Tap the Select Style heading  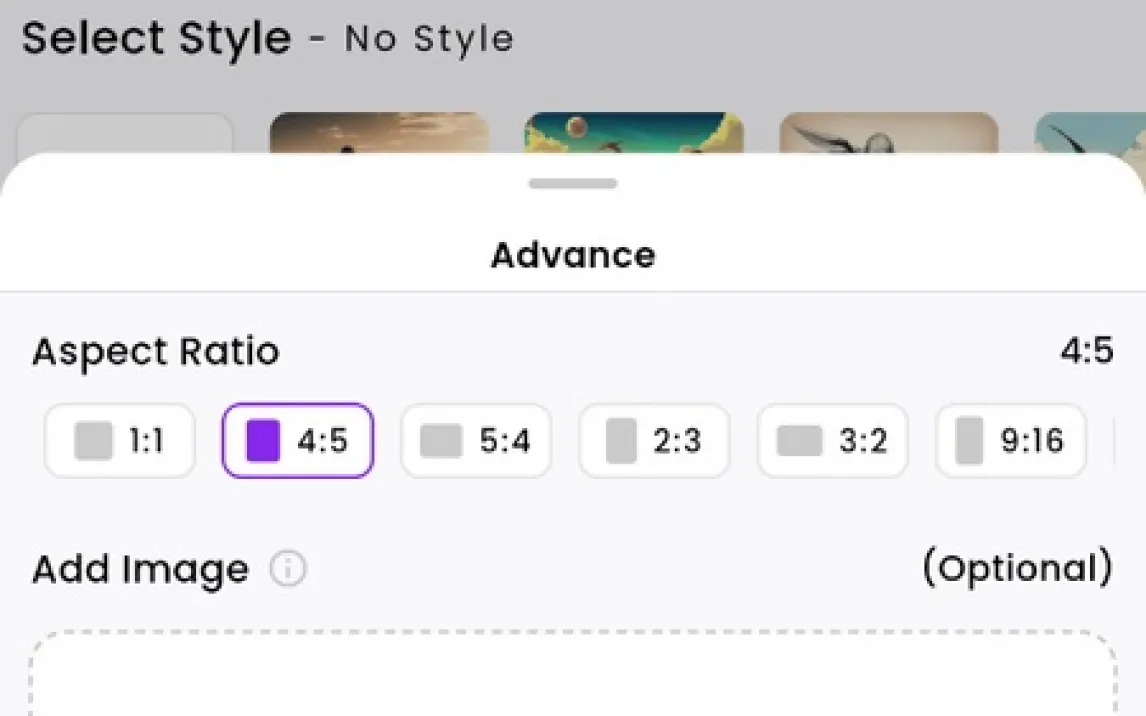click(156, 39)
